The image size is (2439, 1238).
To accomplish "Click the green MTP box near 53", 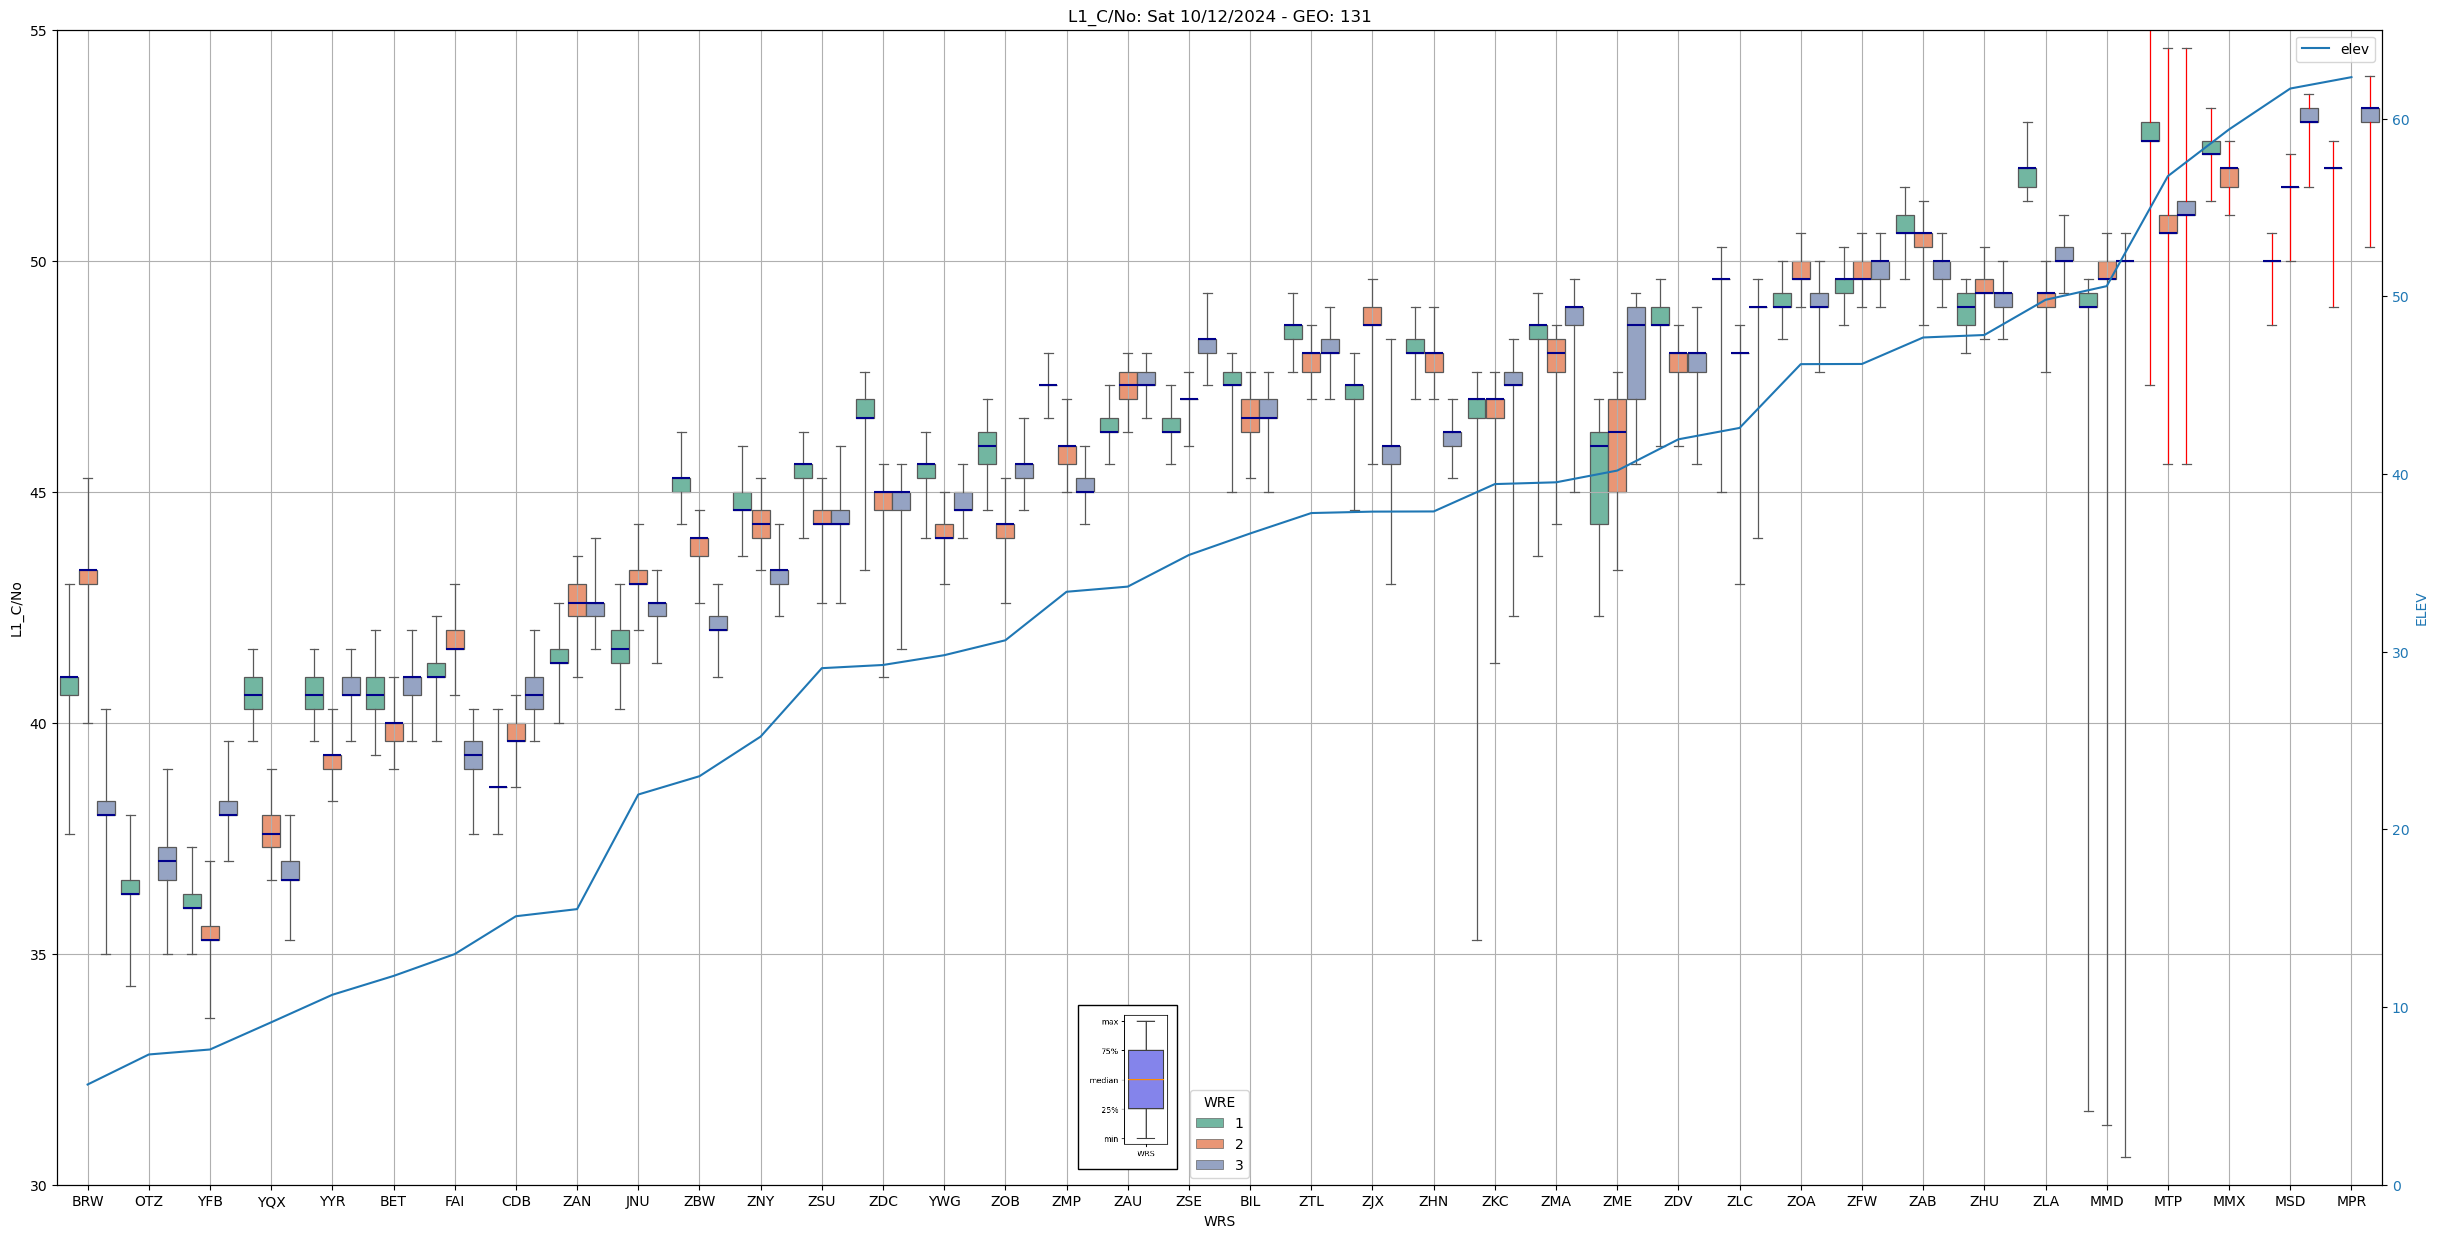I will tap(2149, 131).
